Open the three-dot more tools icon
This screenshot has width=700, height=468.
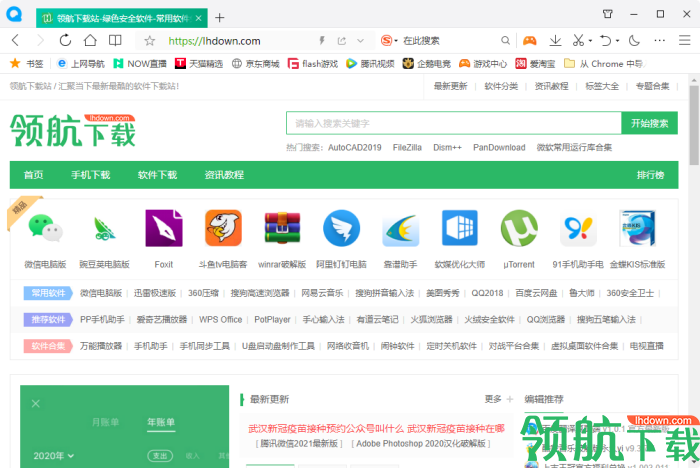coord(659,41)
